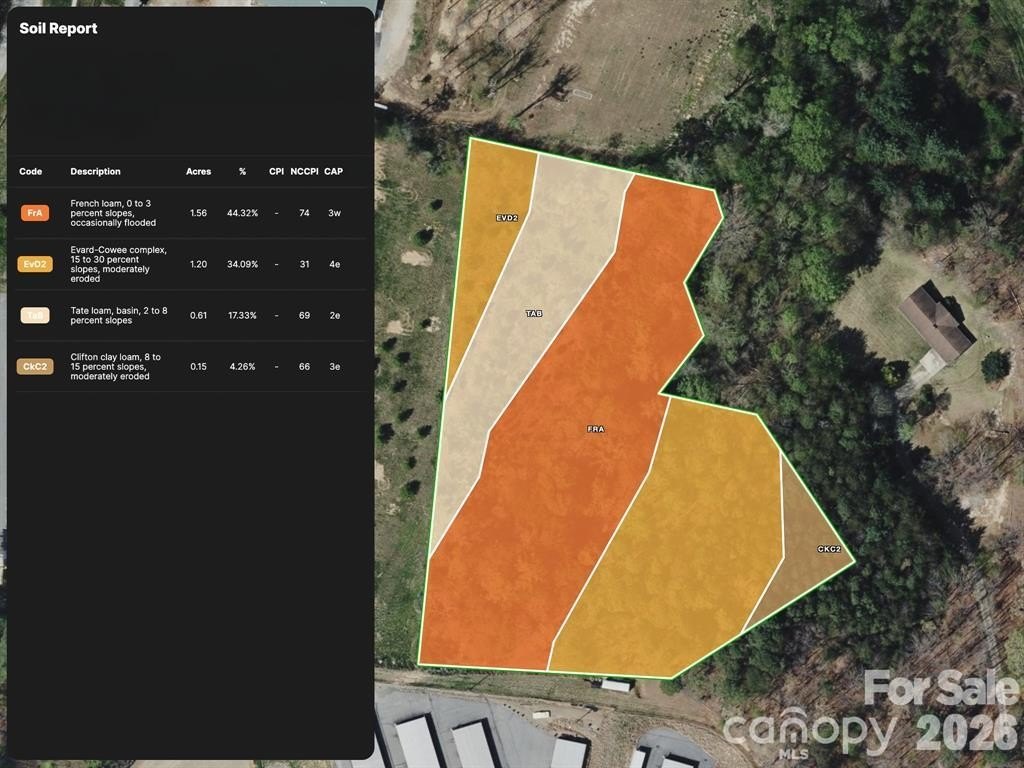Select the Evard-Cowee complex description row
The image size is (1024, 768).
pos(189,264)
